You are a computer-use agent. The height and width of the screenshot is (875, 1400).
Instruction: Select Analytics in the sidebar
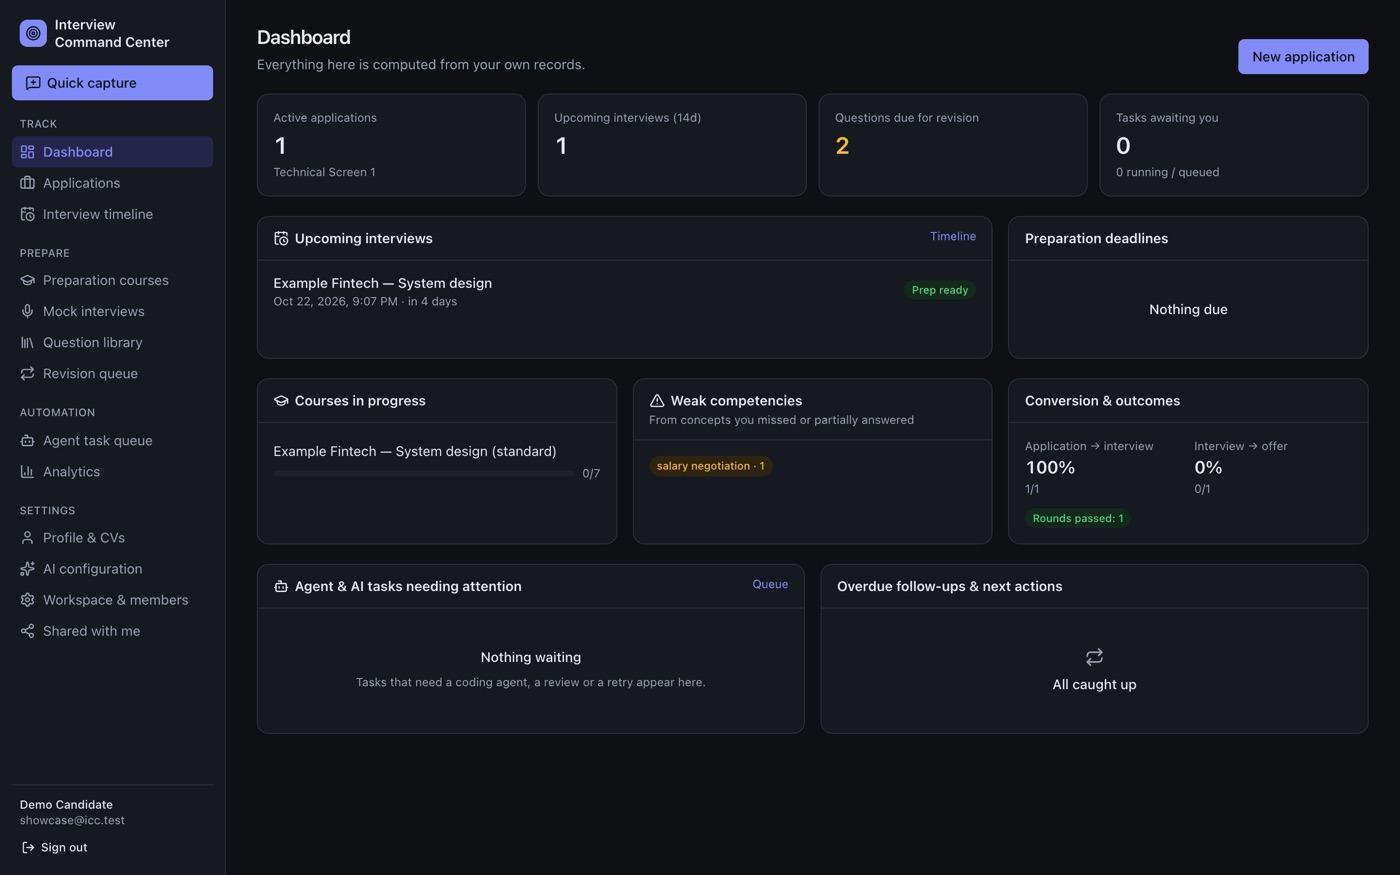112,471
